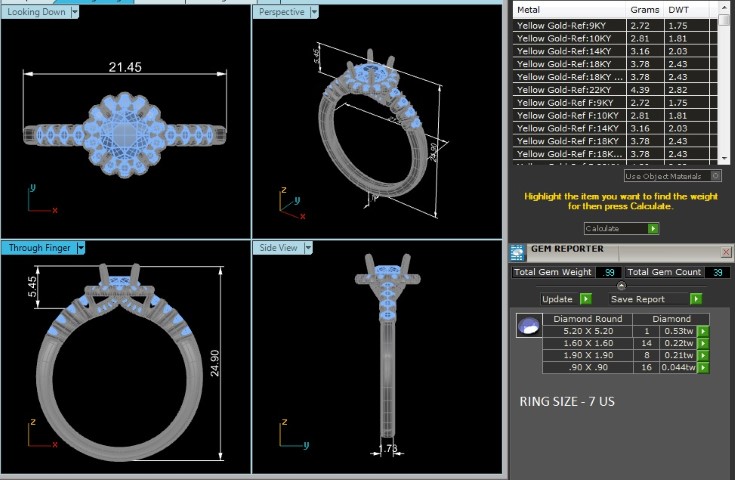Select the 5.20 X 5.20 gem size cell
The image size is (735, 480).
[x=588, y=331]
